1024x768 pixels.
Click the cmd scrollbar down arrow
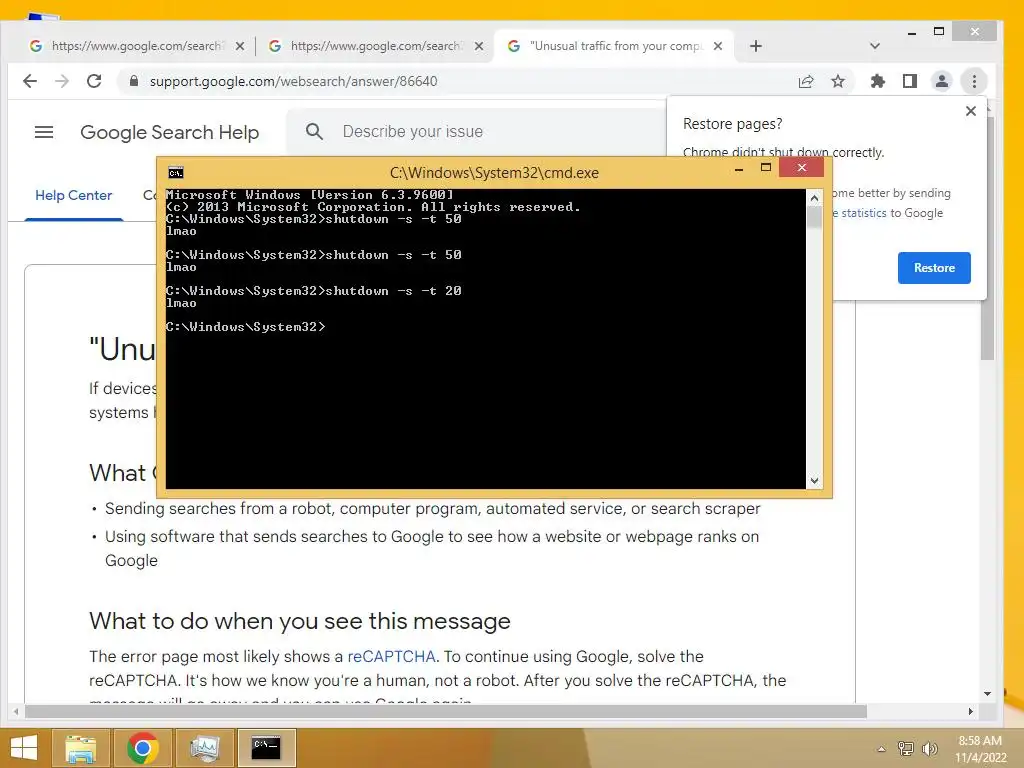tap(814, 481)
